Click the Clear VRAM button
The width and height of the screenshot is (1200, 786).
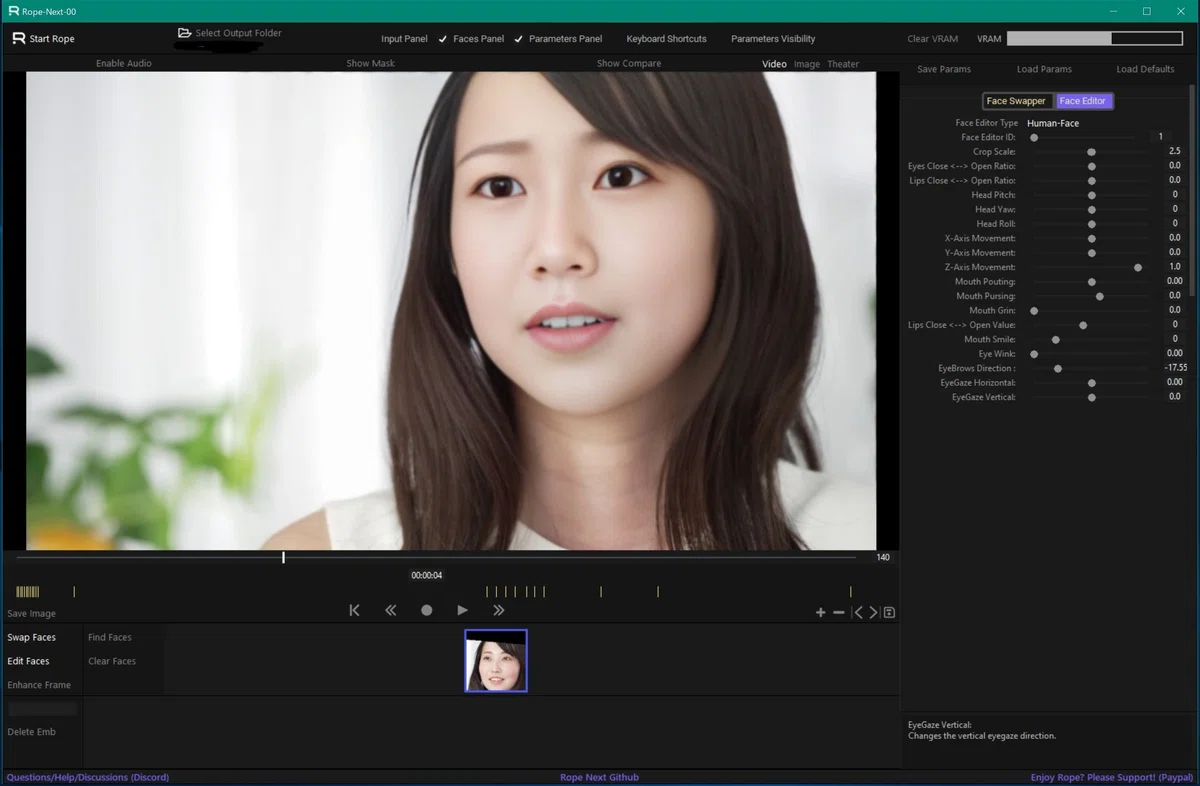(x=932, y=39)
